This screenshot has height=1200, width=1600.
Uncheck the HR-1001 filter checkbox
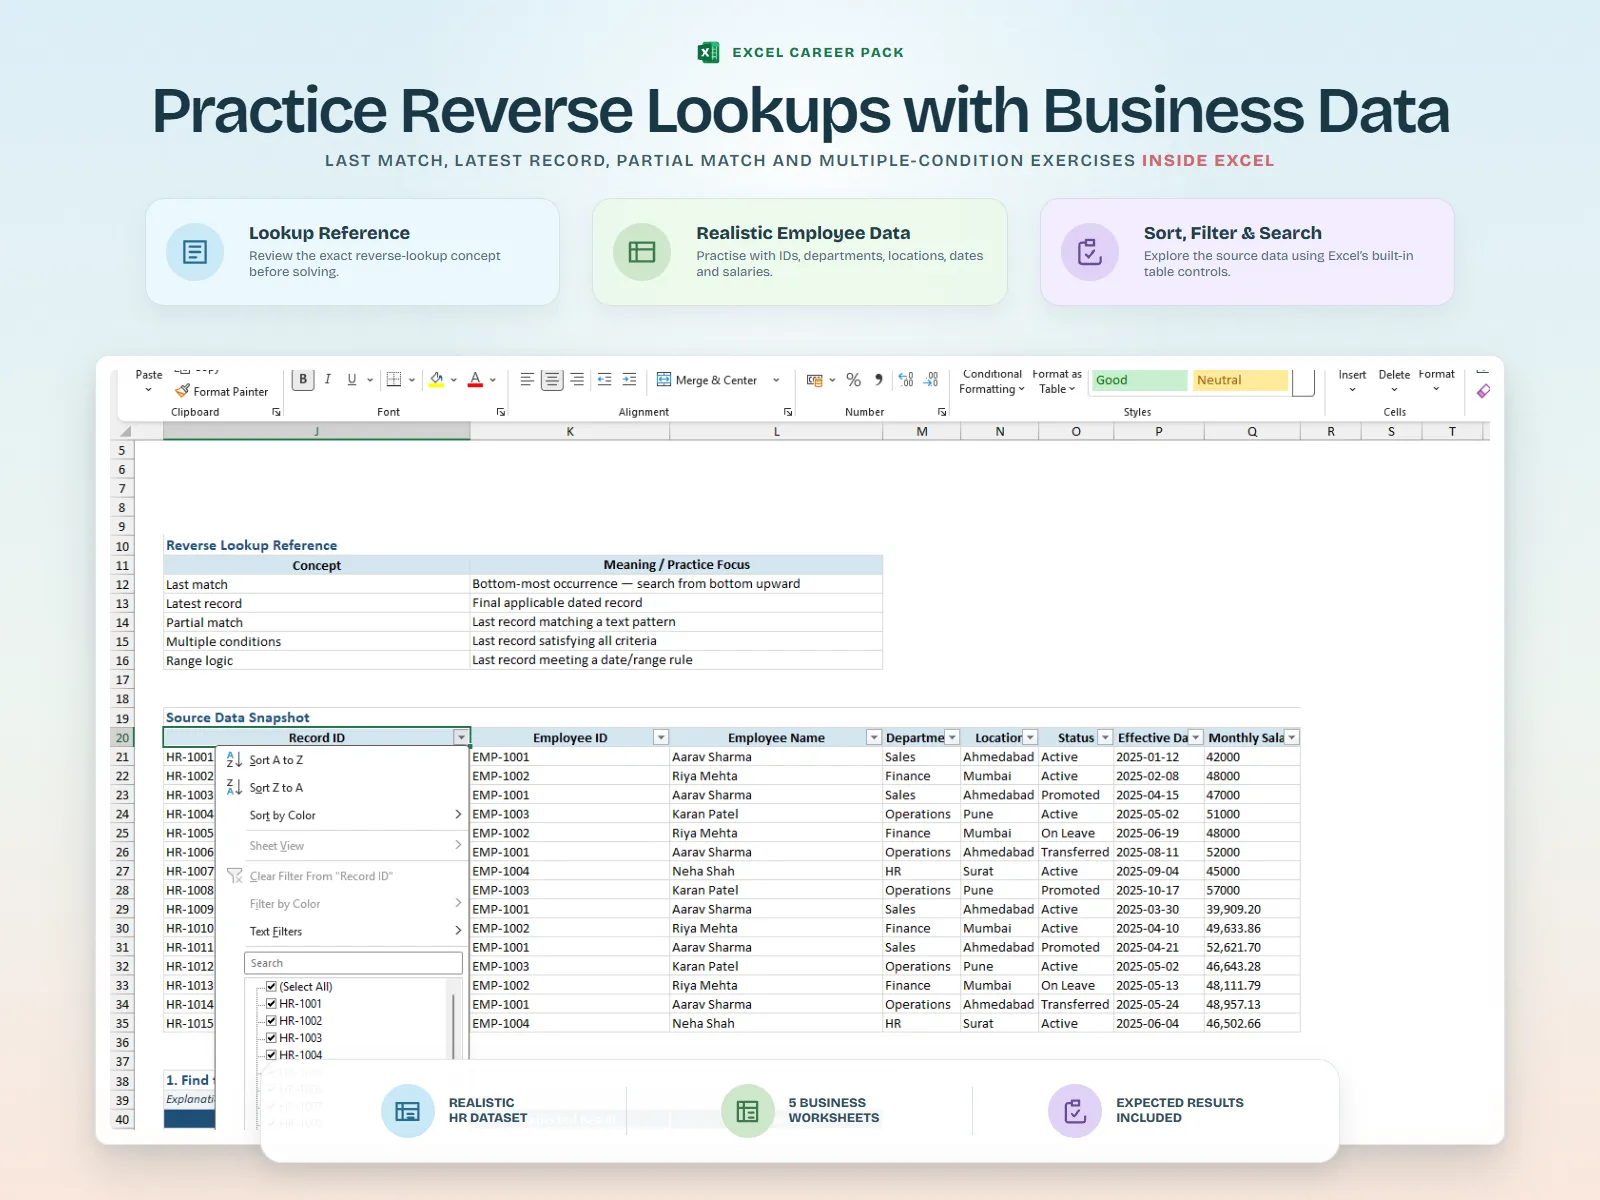pos(271,1004)
